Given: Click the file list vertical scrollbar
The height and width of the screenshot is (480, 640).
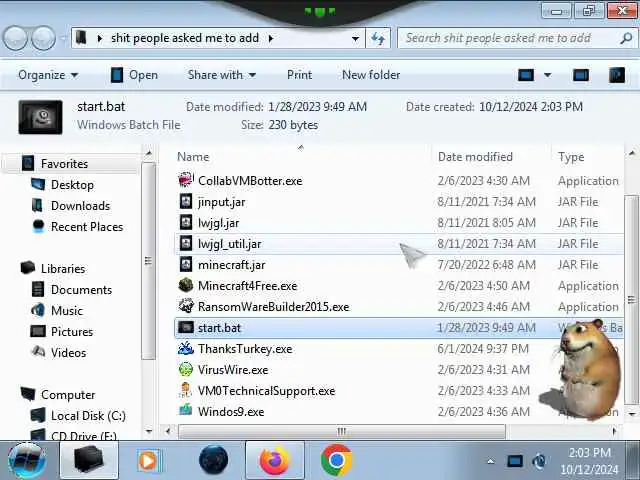Looking at the screenshot, I should tap(632, 300).
